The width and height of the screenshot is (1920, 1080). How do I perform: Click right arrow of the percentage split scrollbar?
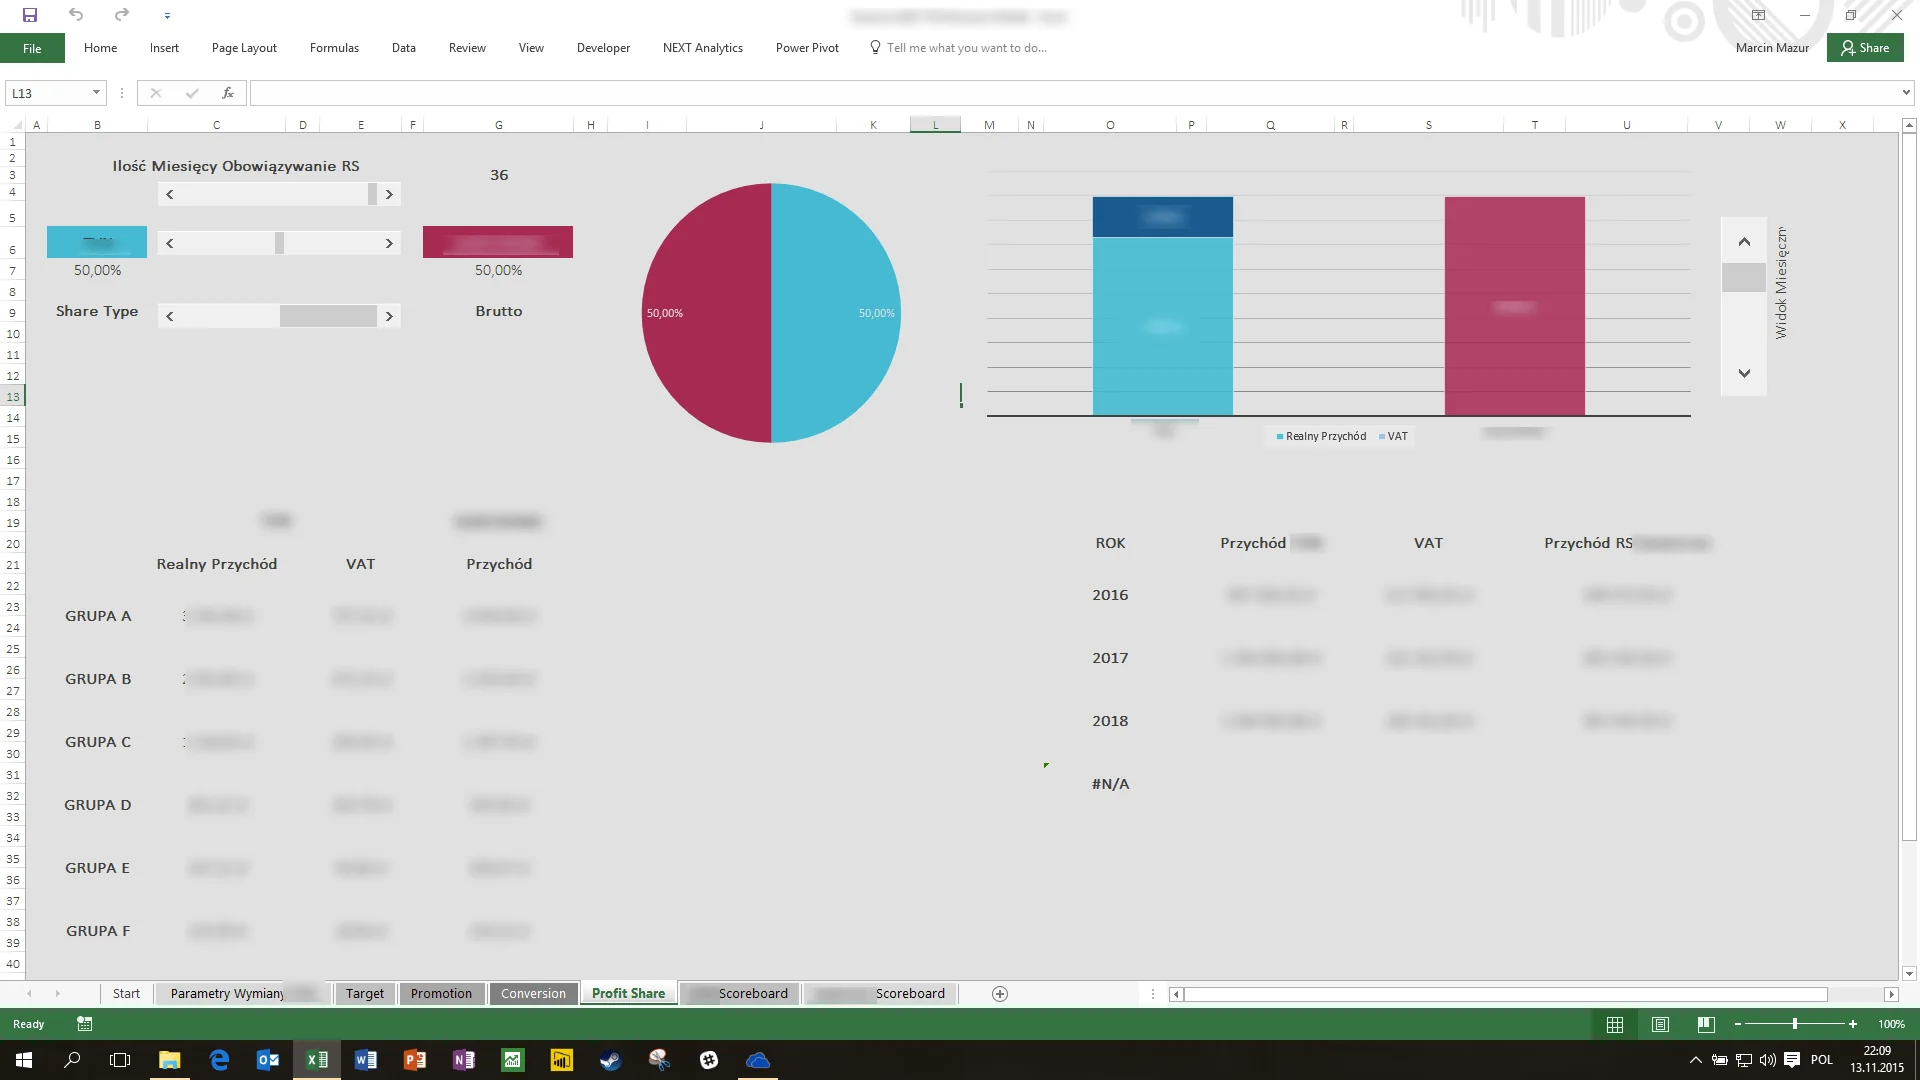389,243
